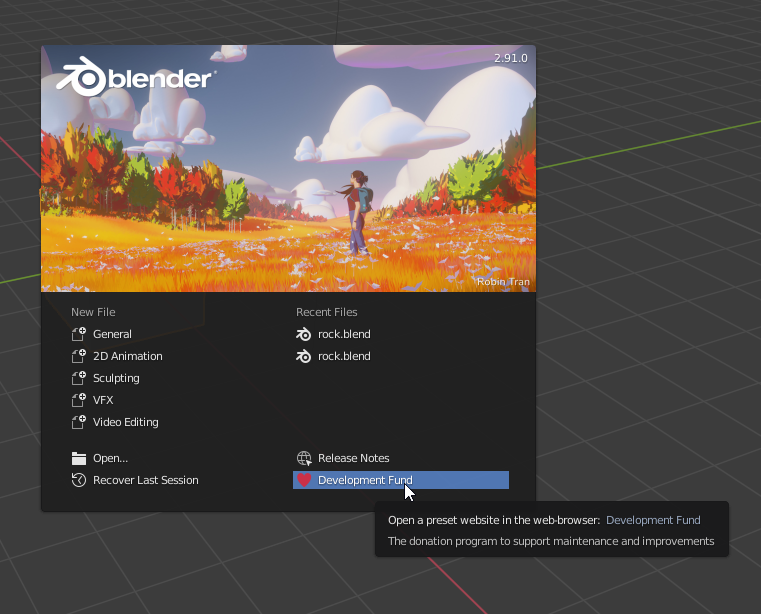The width and height of the screenshot is (761, 614).
Task: Click the new file icon beside 2D Animation
Action: point(79,356)
